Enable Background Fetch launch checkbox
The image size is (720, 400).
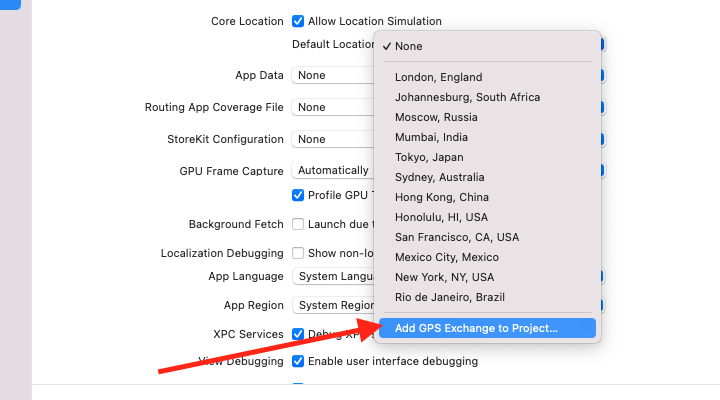click(298, 225)
